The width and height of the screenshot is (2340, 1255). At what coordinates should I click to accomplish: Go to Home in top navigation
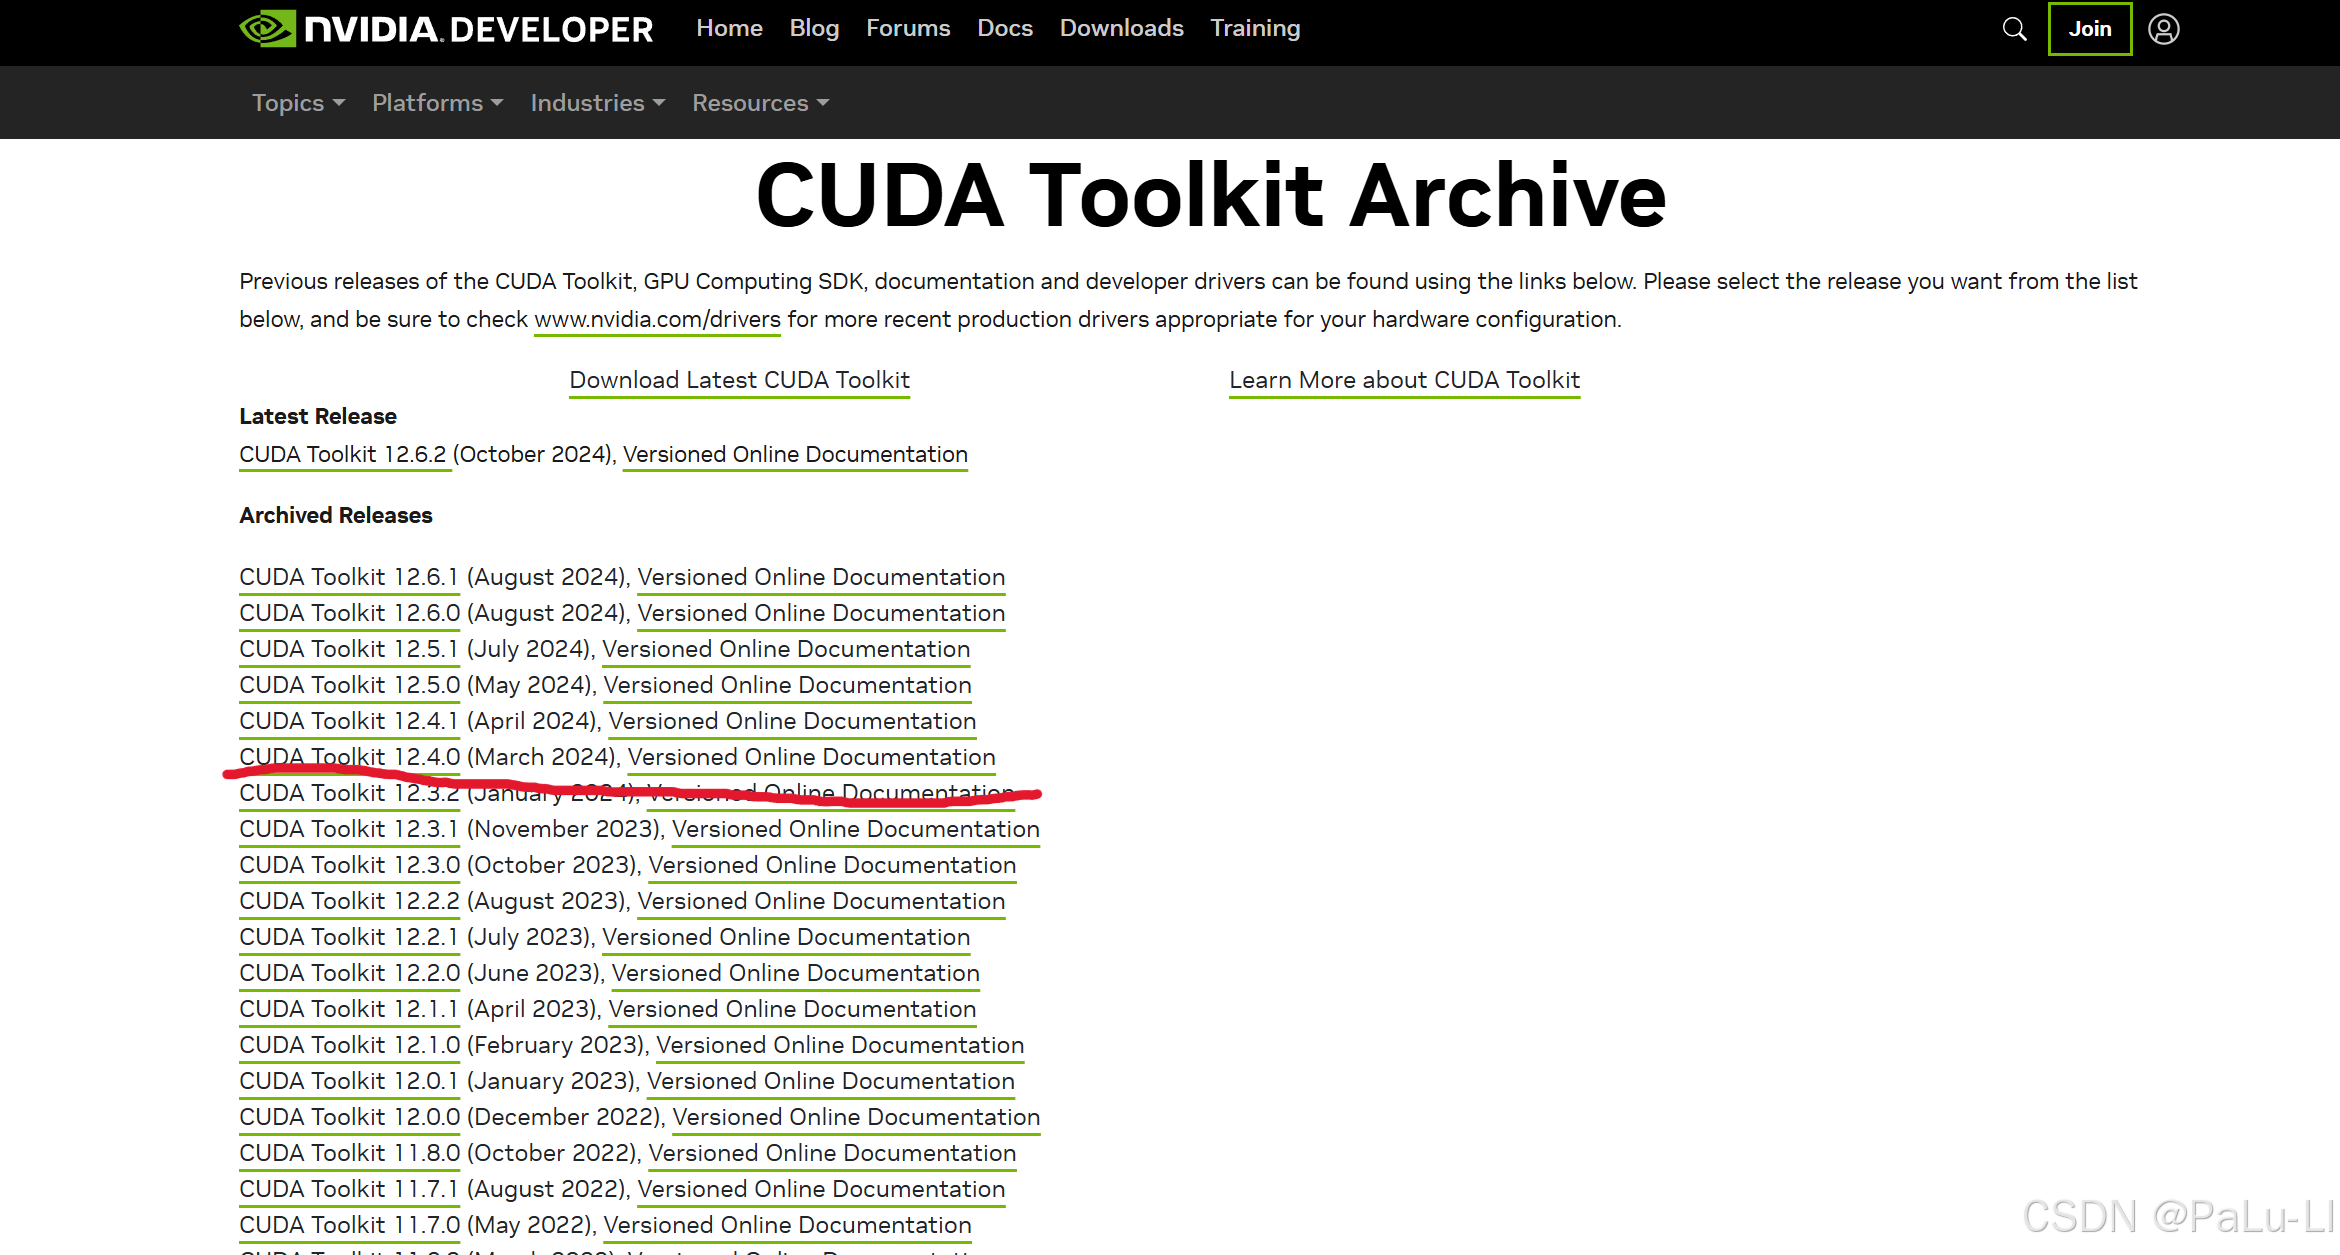729,29
